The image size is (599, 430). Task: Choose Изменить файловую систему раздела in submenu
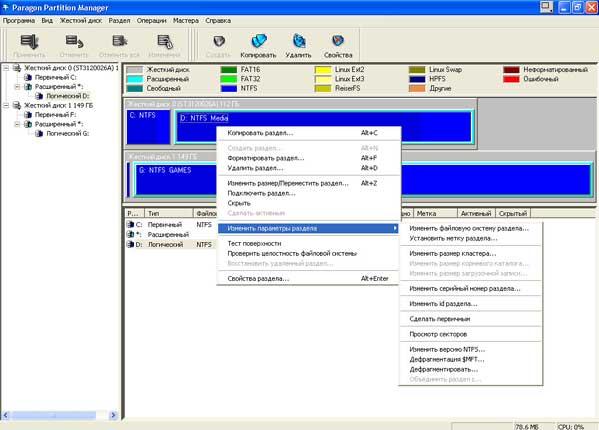tap(470, 228)
